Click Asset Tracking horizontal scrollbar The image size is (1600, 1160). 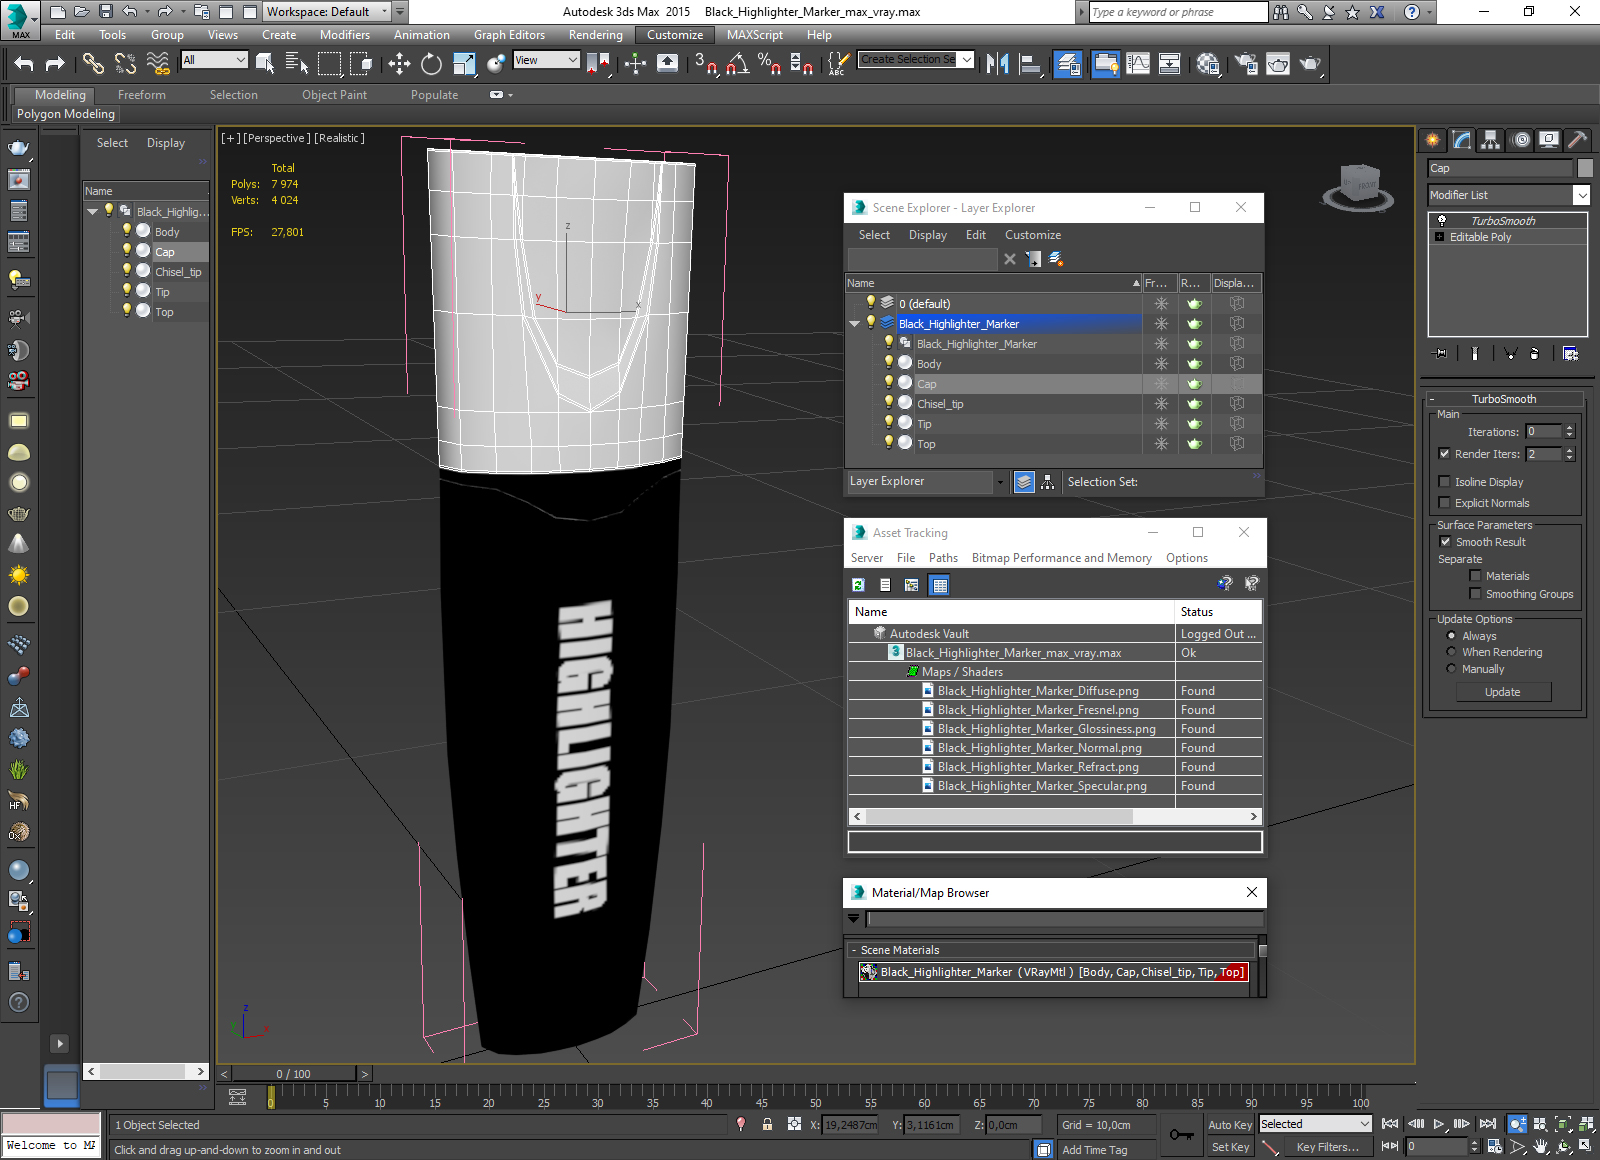1055,817
